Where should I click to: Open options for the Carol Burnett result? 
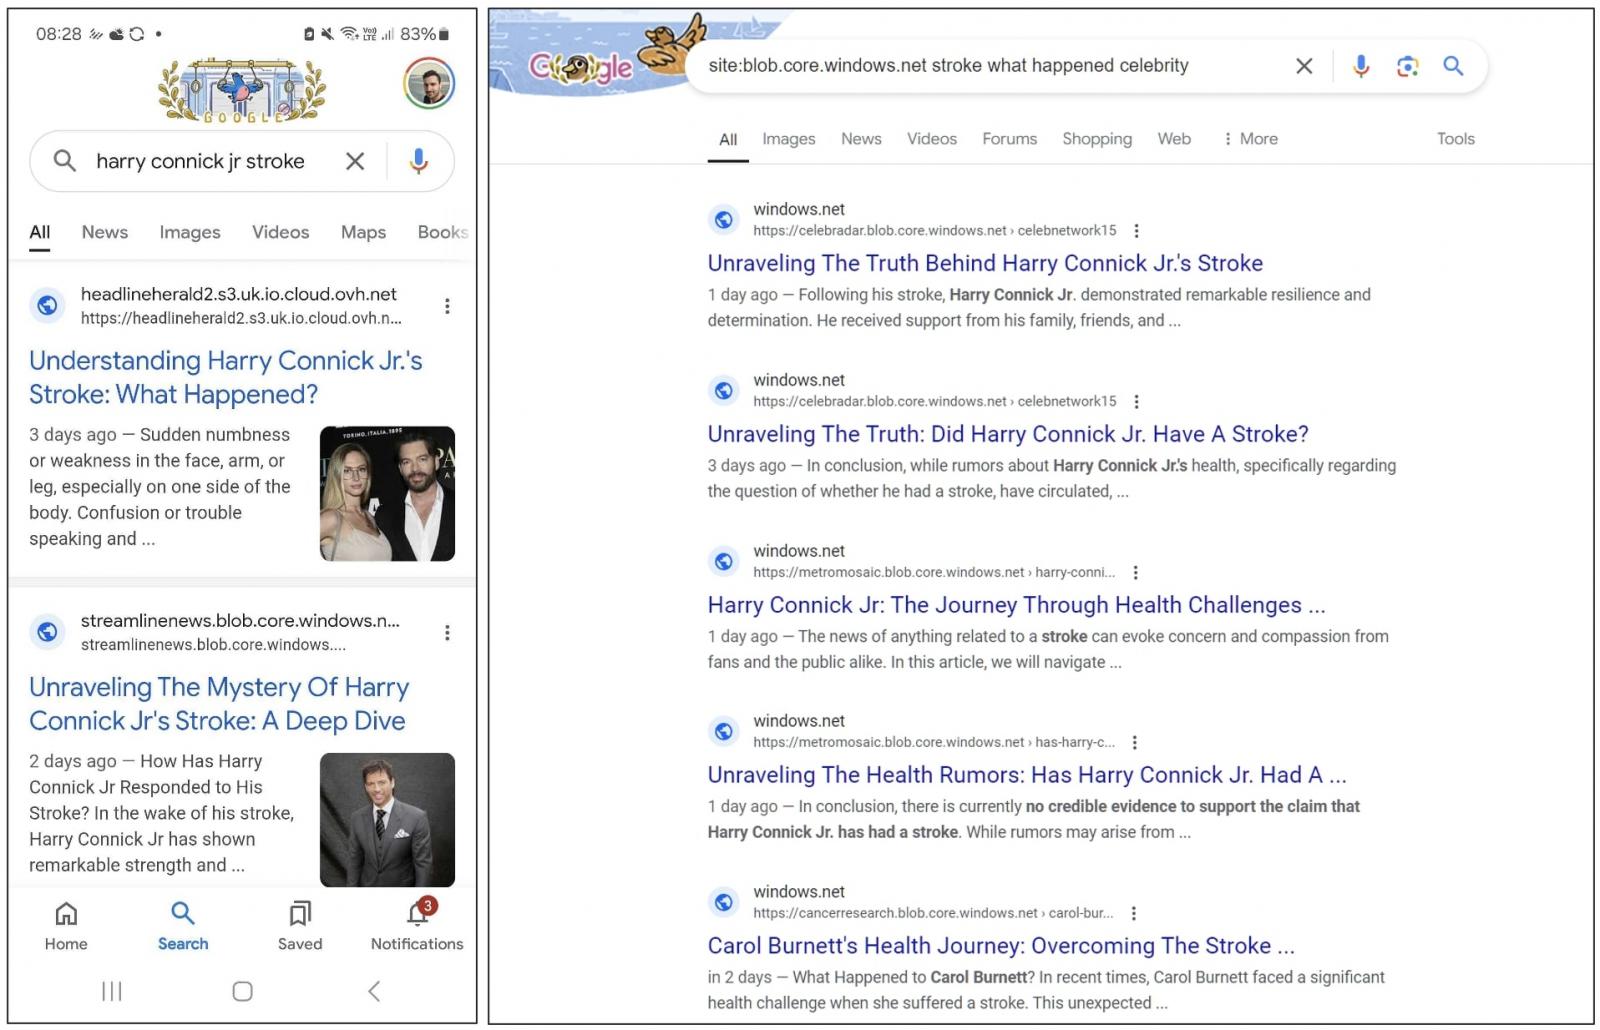(1133, 913)
